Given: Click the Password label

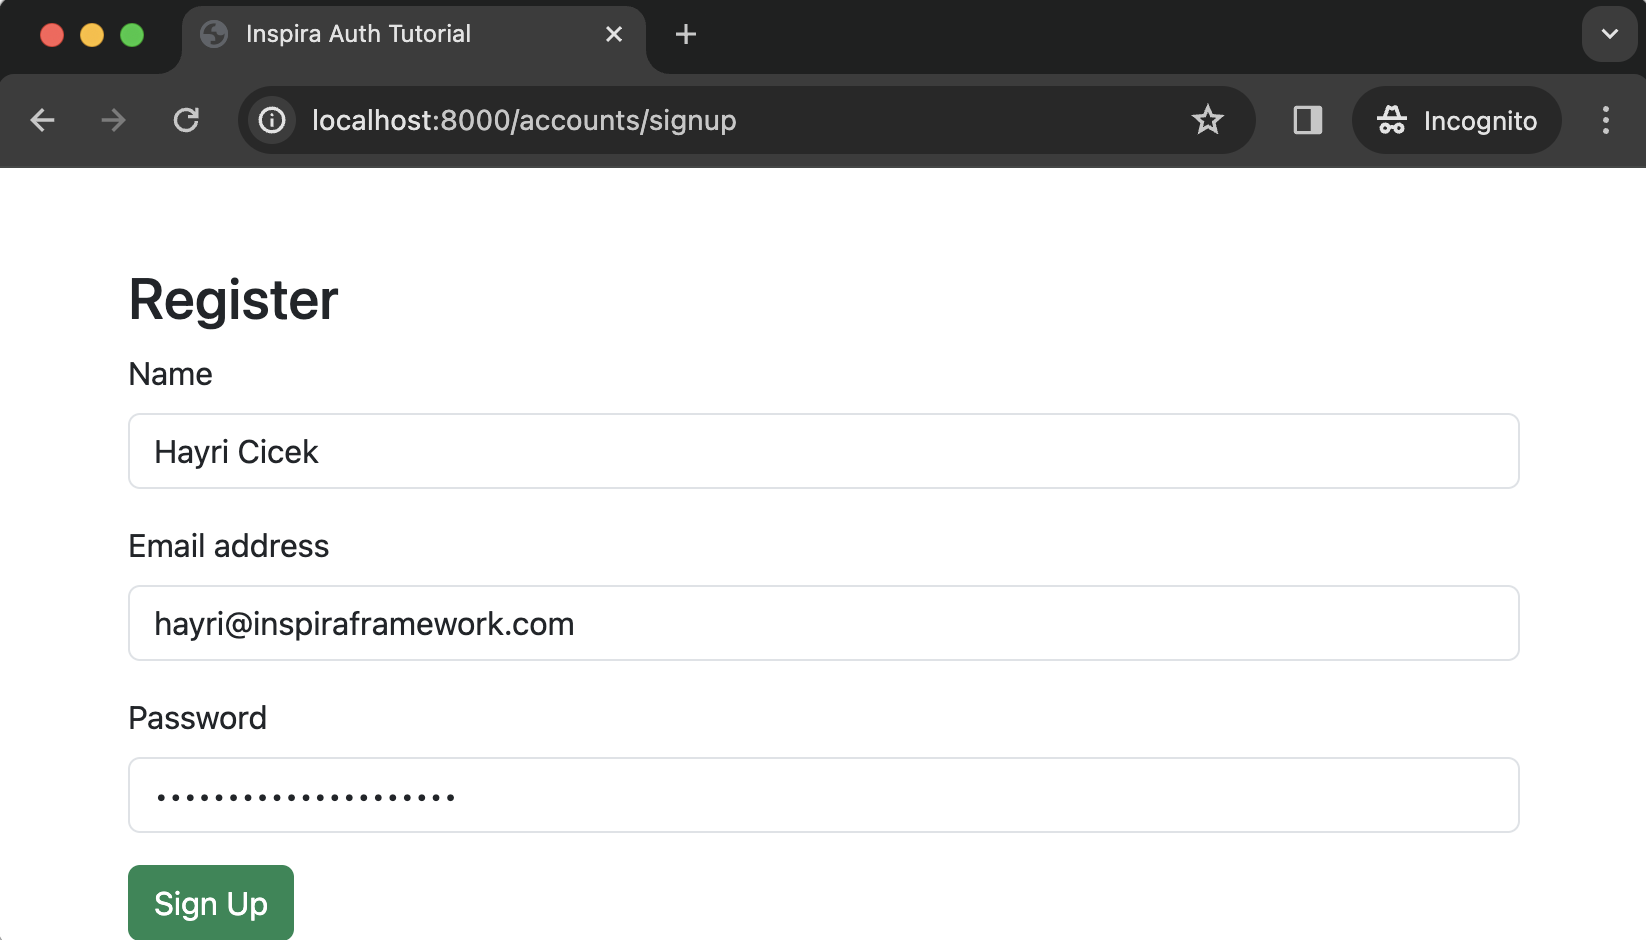Looking at the screenshot, I should (x=198, y=719).
